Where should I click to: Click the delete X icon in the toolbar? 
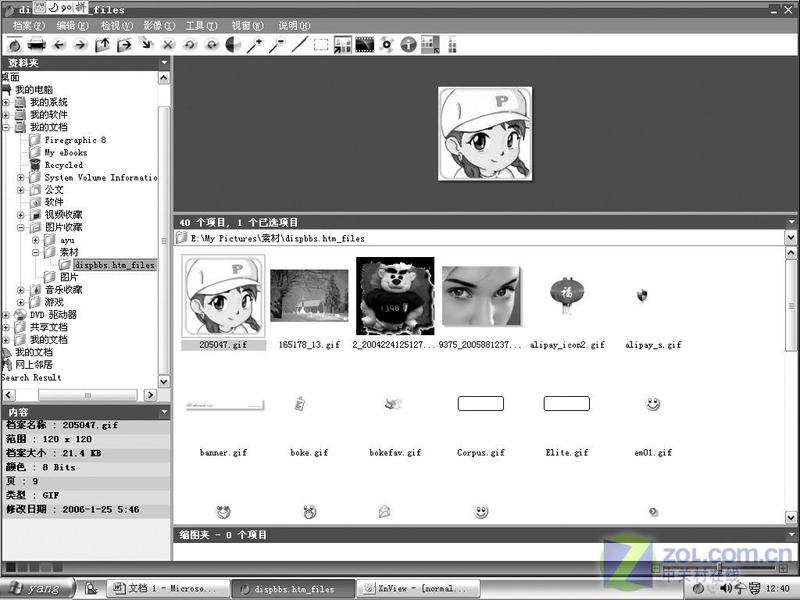click(168, 45)
